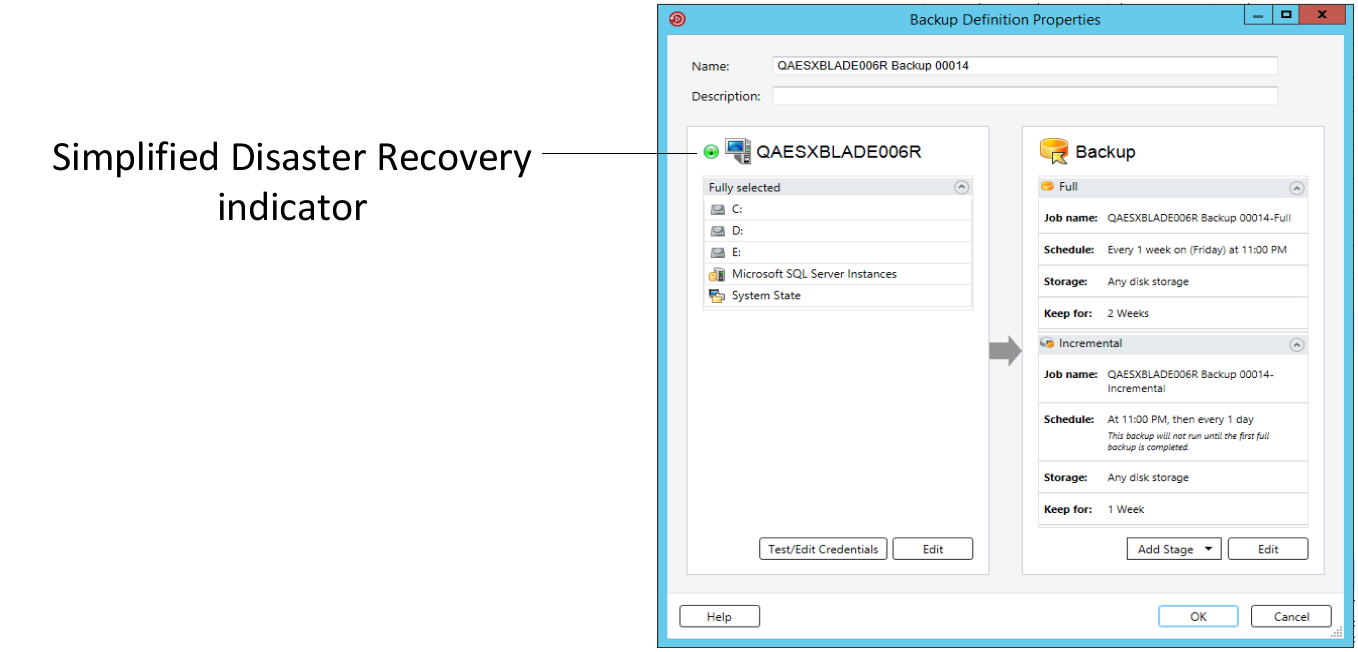Click the Description input field

[1025, 96]
